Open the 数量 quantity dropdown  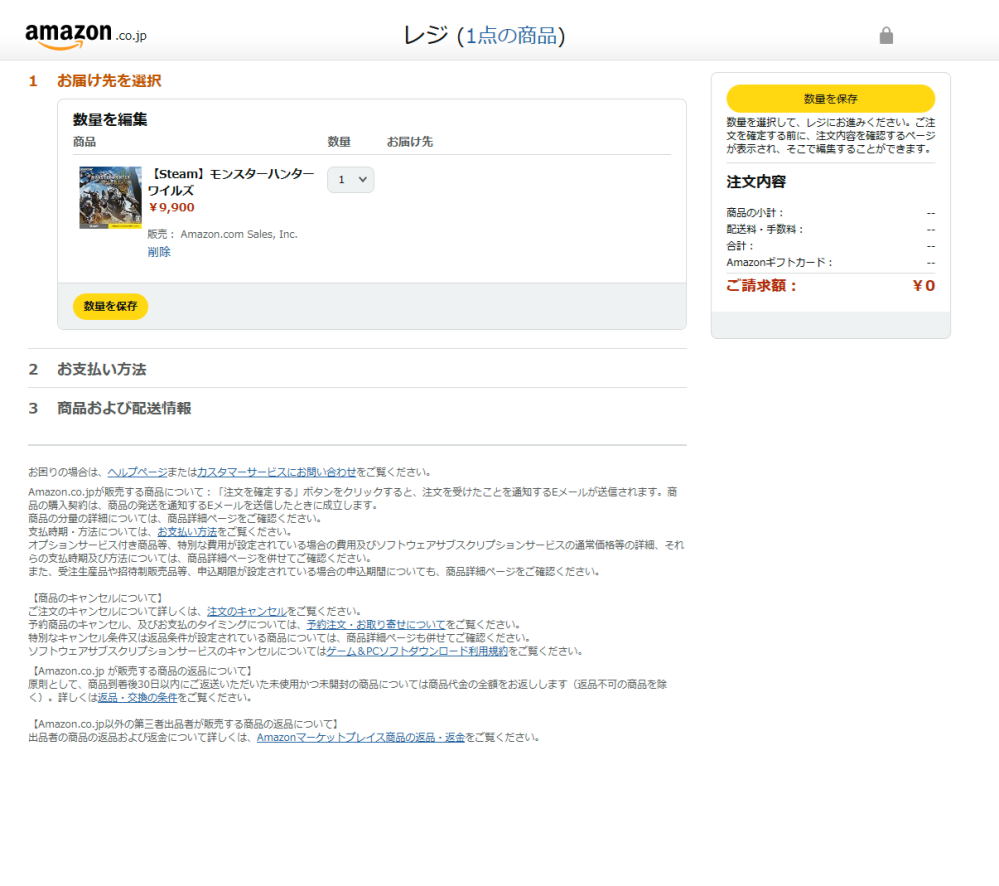pos(350,180)
